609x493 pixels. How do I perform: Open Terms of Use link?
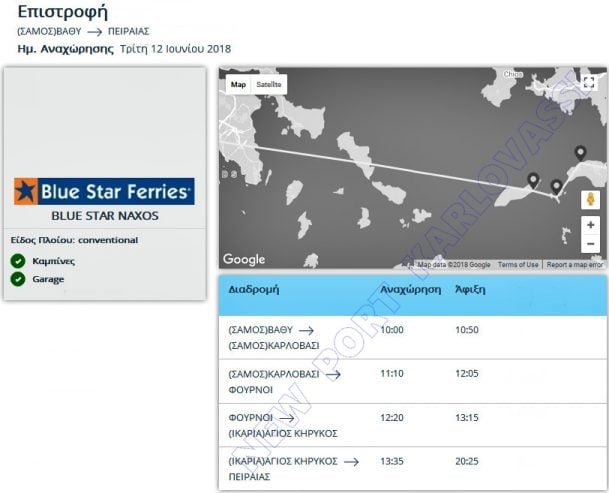click(x=517, y=265)
